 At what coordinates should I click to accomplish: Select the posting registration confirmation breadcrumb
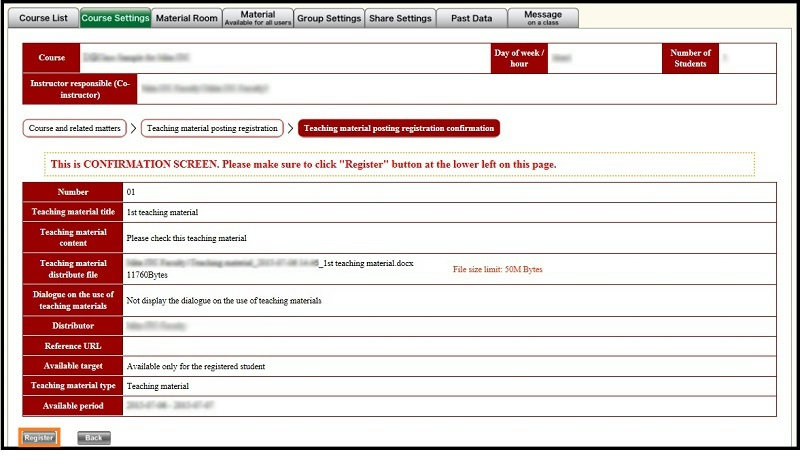click(398, 128)
